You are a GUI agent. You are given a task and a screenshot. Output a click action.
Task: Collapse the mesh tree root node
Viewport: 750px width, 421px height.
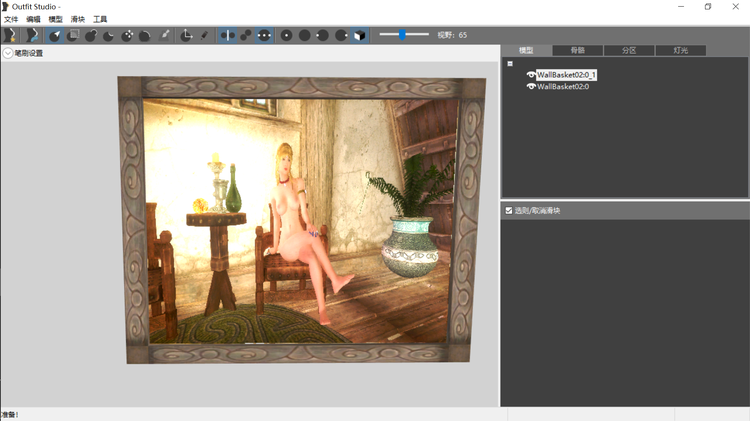pyautogui.click(x=510, y=64)
